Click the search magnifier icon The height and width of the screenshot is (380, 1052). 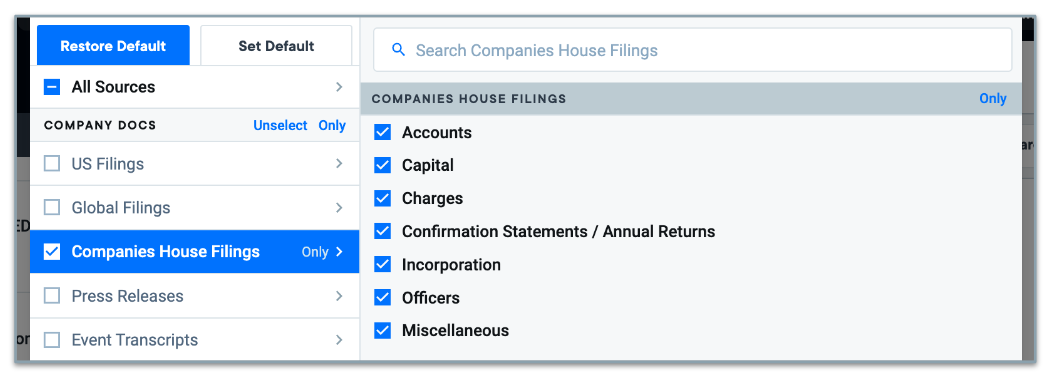coord(399,50)
